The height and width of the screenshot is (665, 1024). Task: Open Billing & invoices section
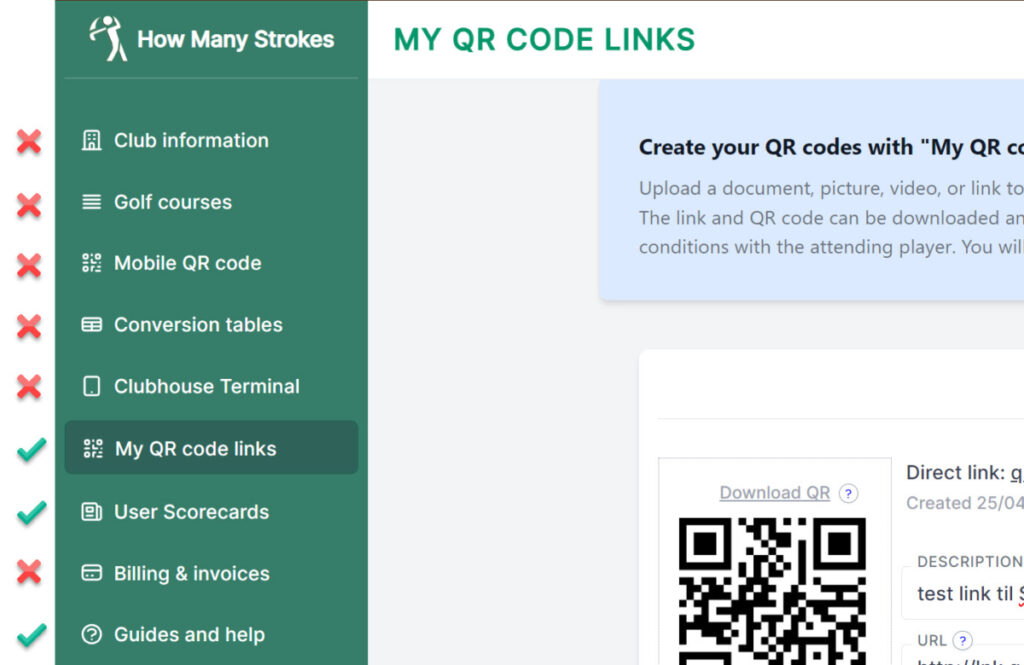[211, 573]
